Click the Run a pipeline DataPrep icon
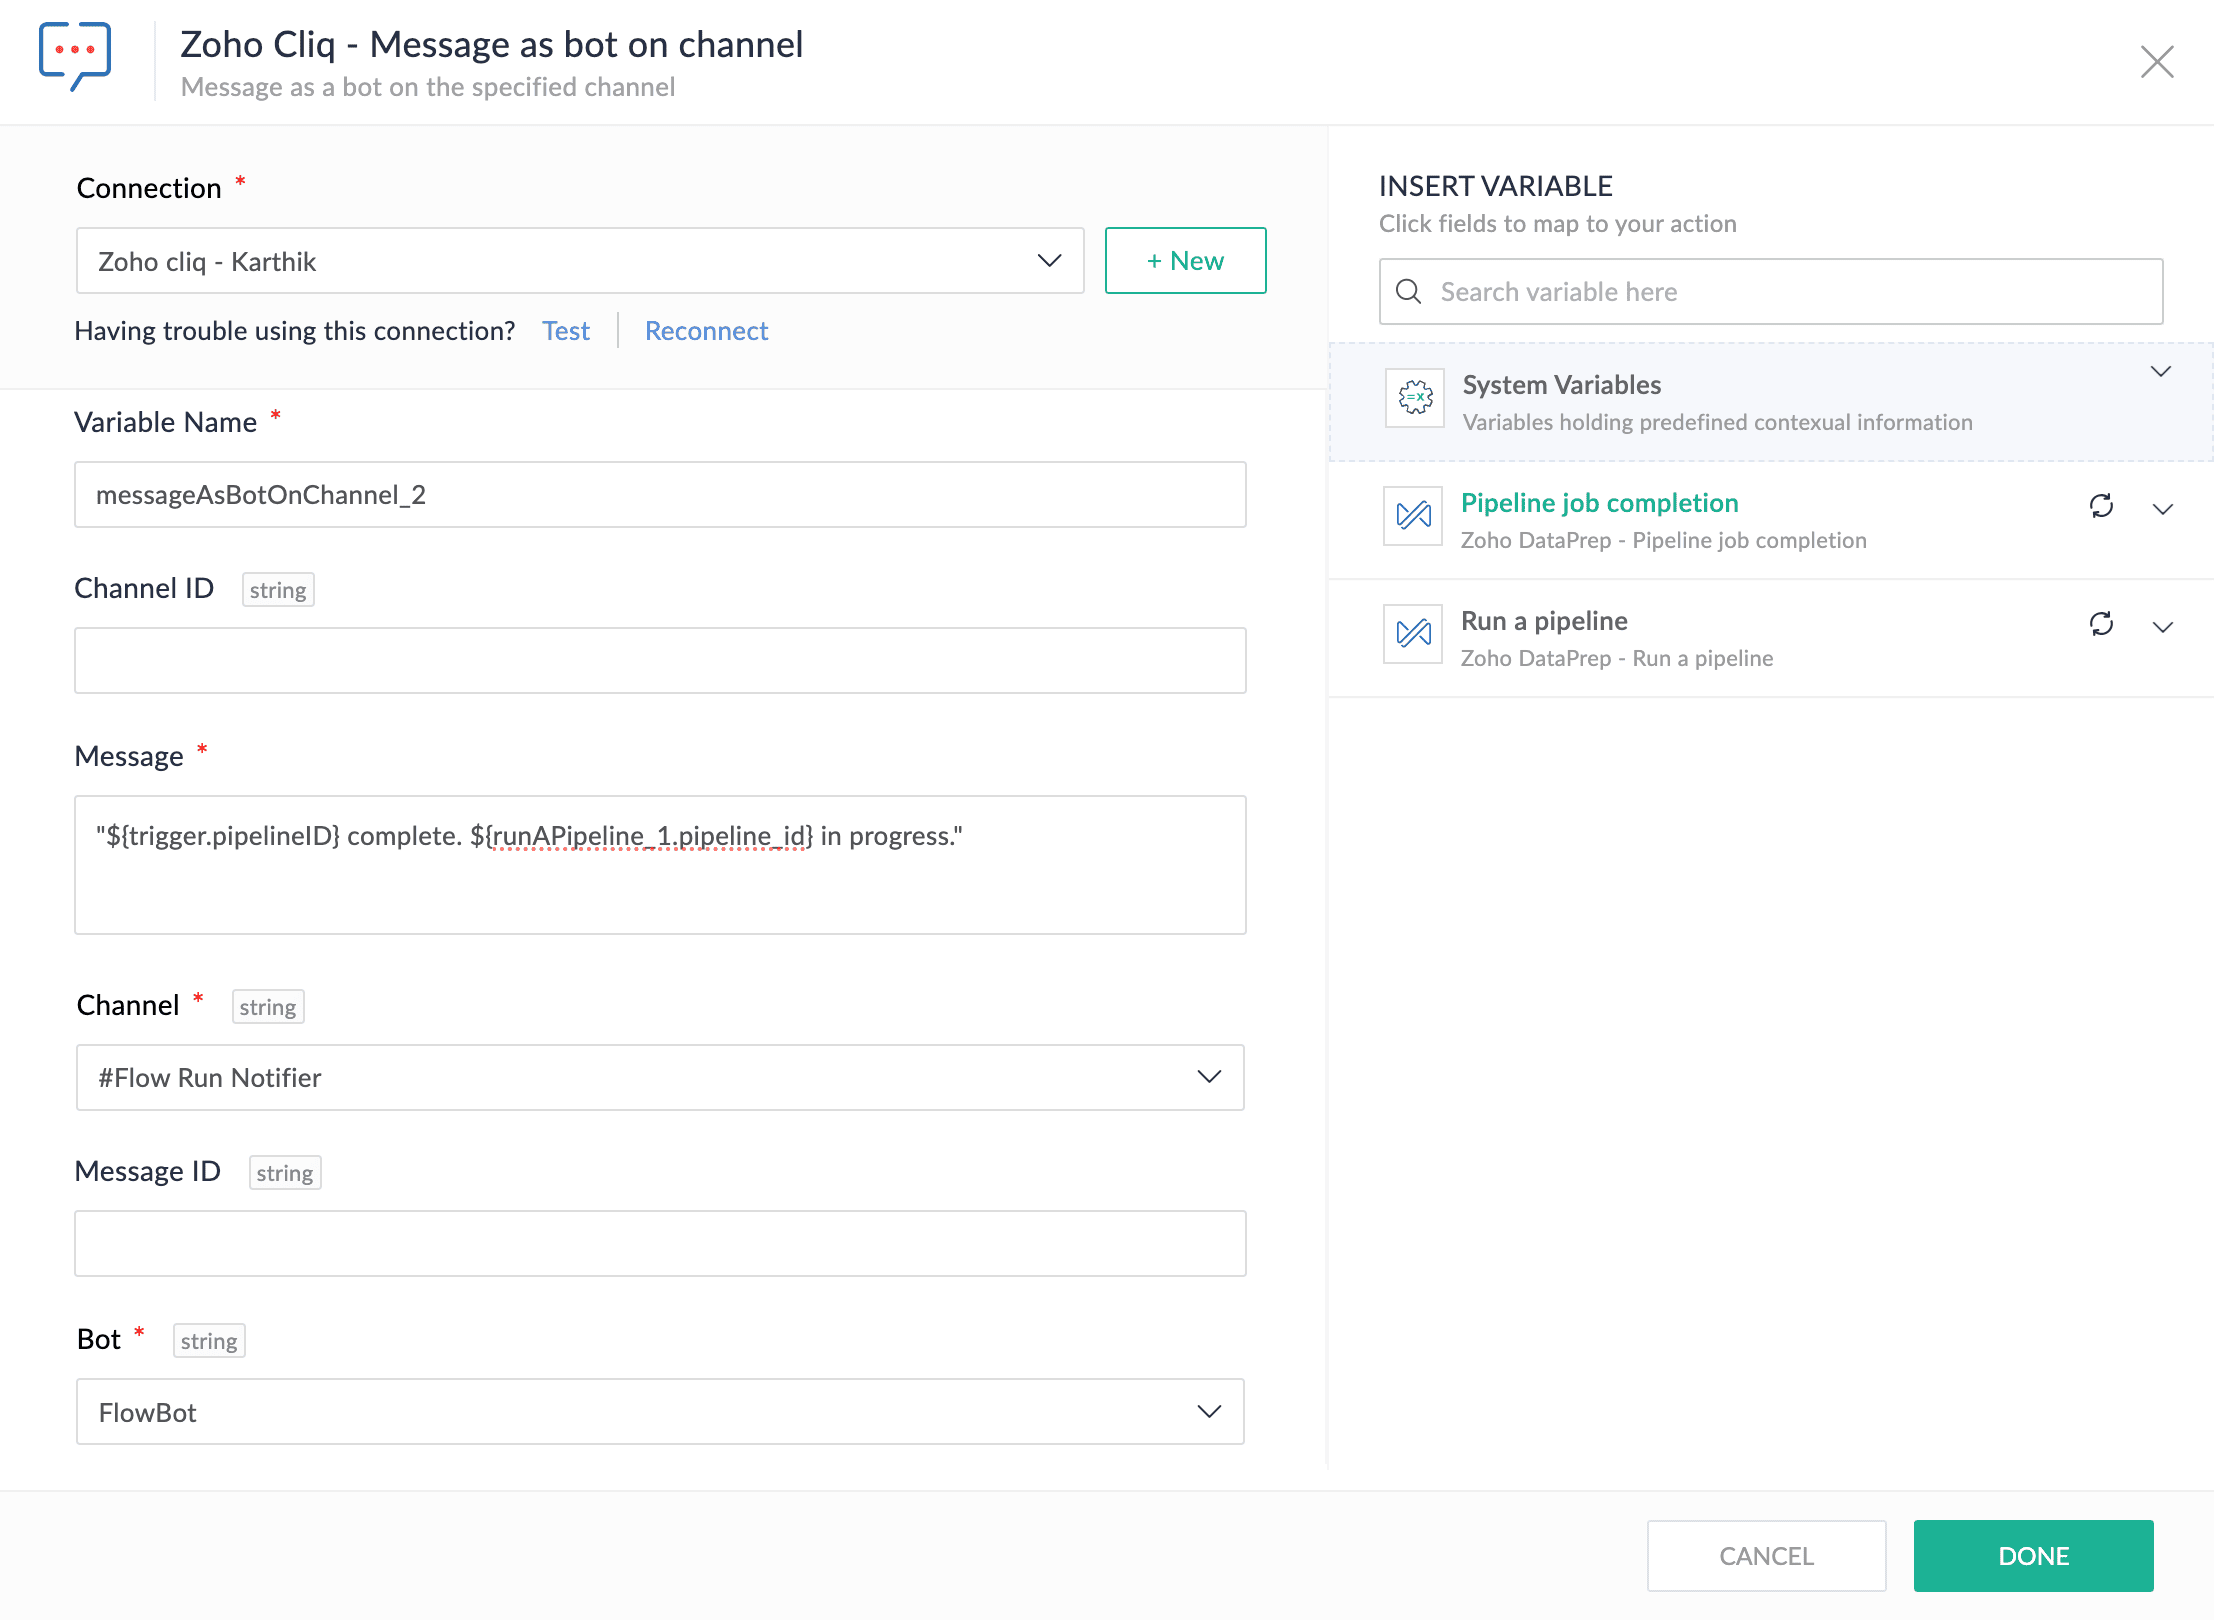This screenshot has height=1620, width=2214. point(1412,634)
